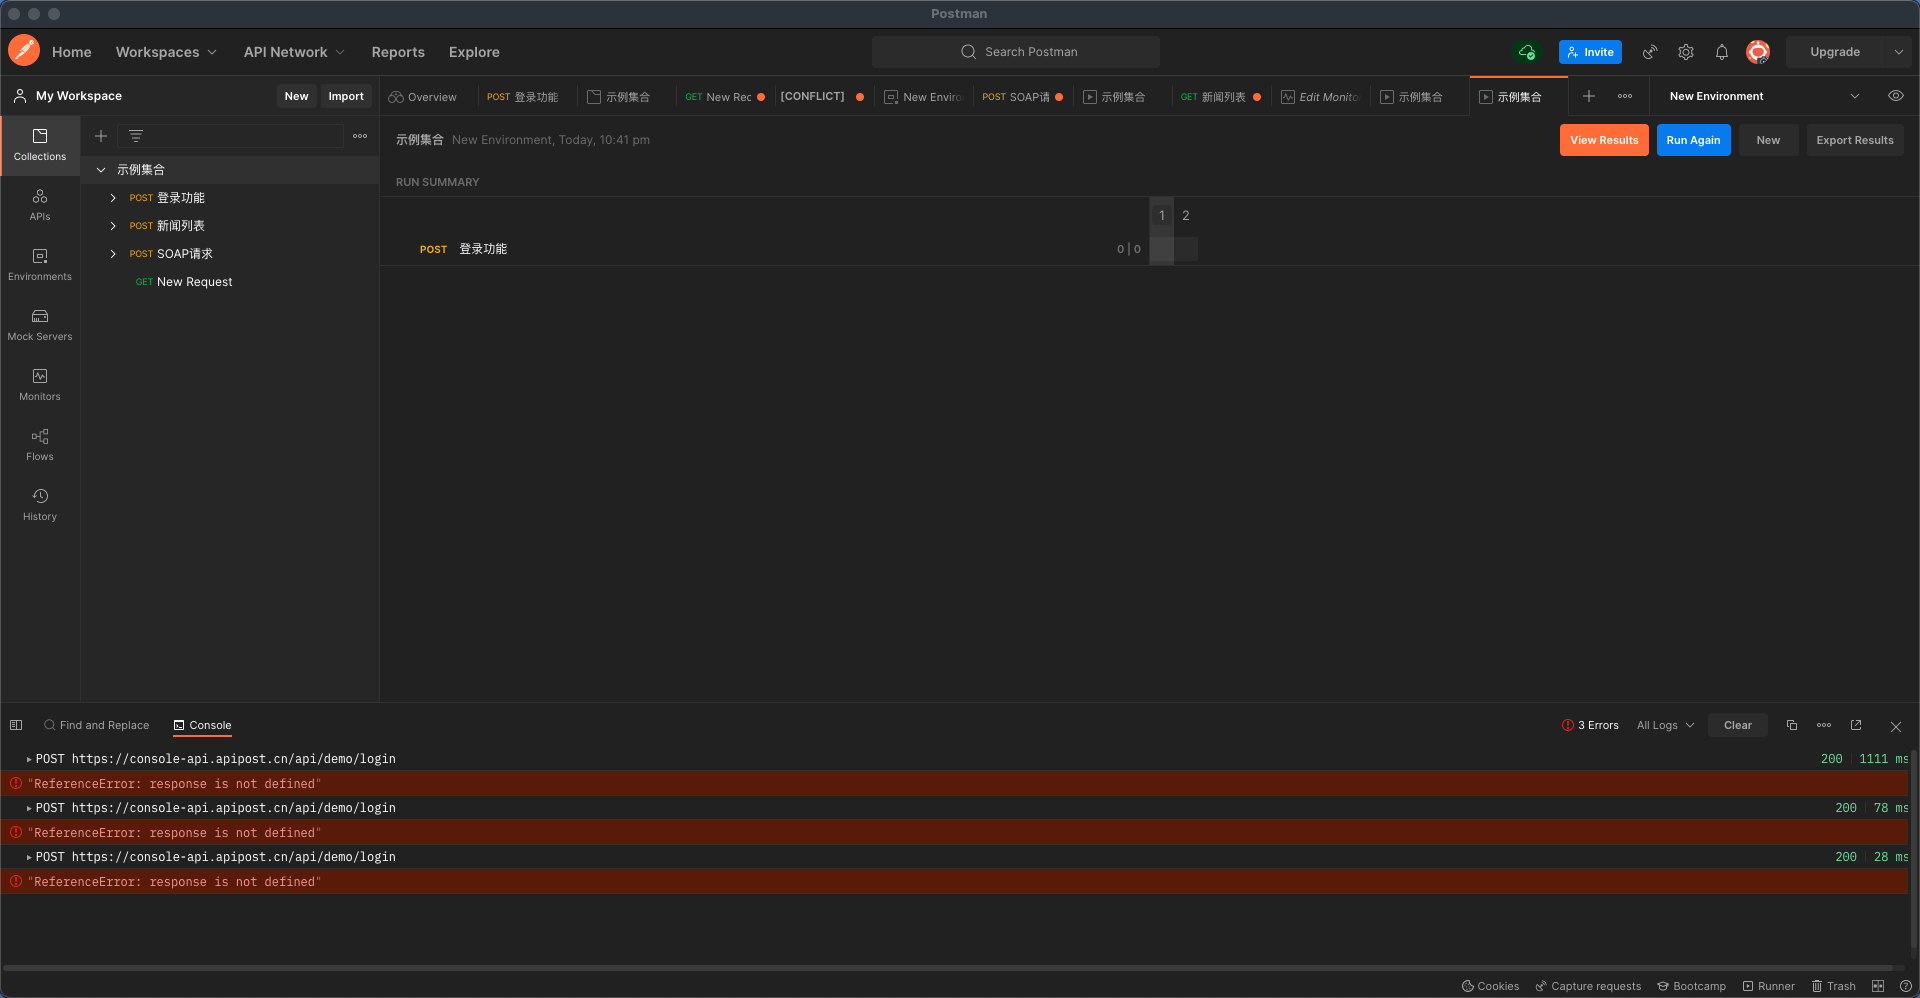Click Invite button
This screenshot has width=1920, height=998.
tap(1590, 52)
